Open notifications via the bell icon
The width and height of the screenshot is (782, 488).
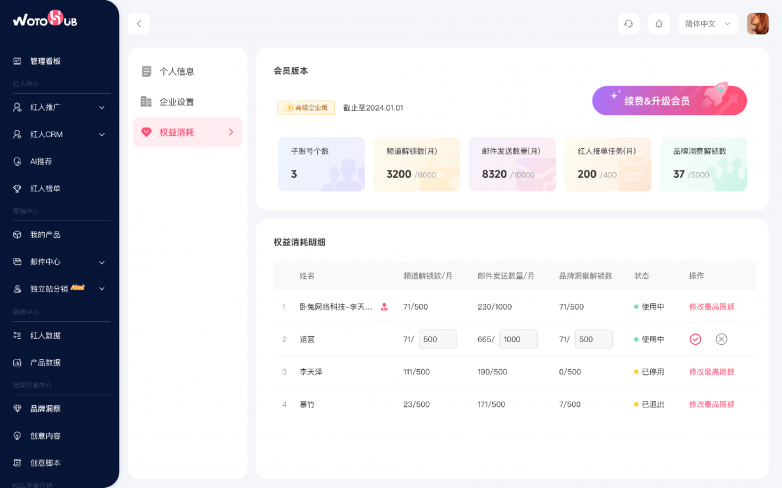click(x=659, y=23)
